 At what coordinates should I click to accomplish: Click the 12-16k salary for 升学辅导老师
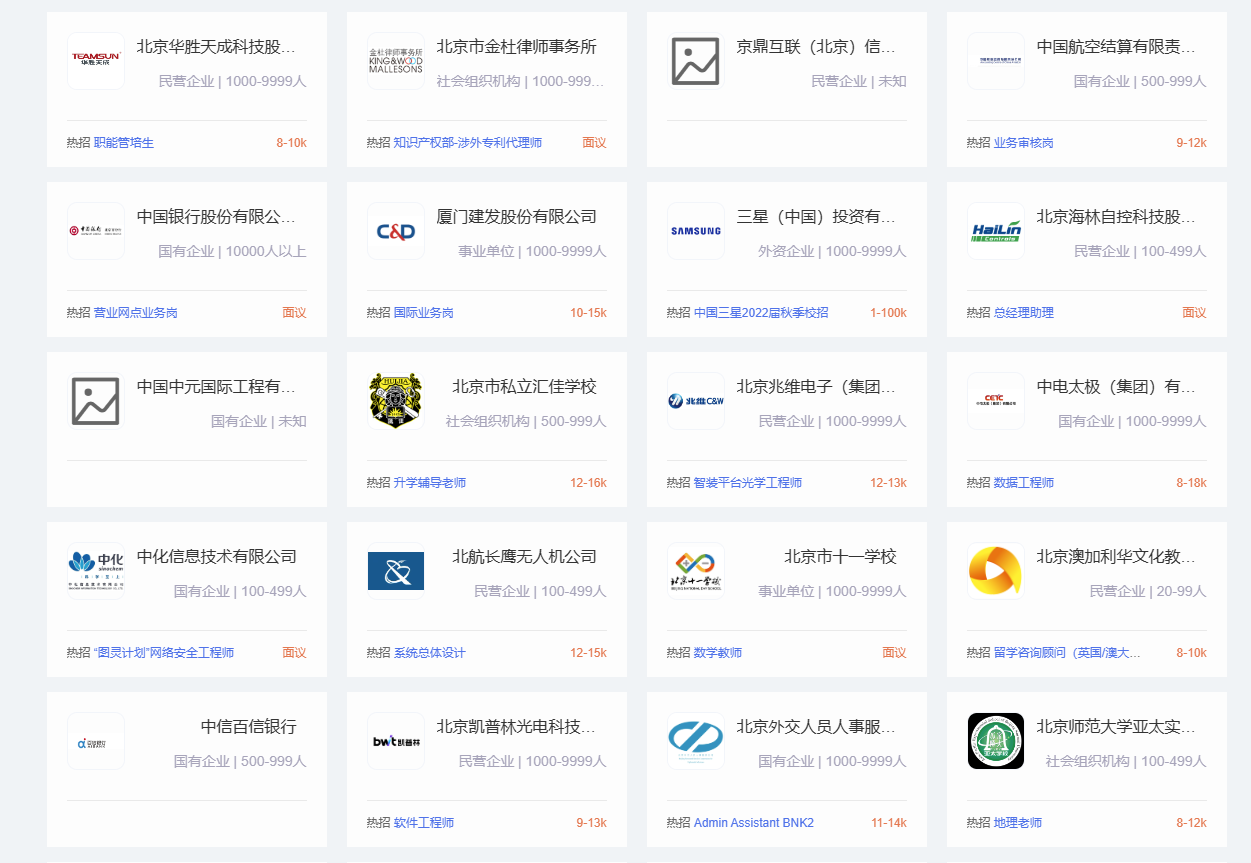(x=588, y=483)
